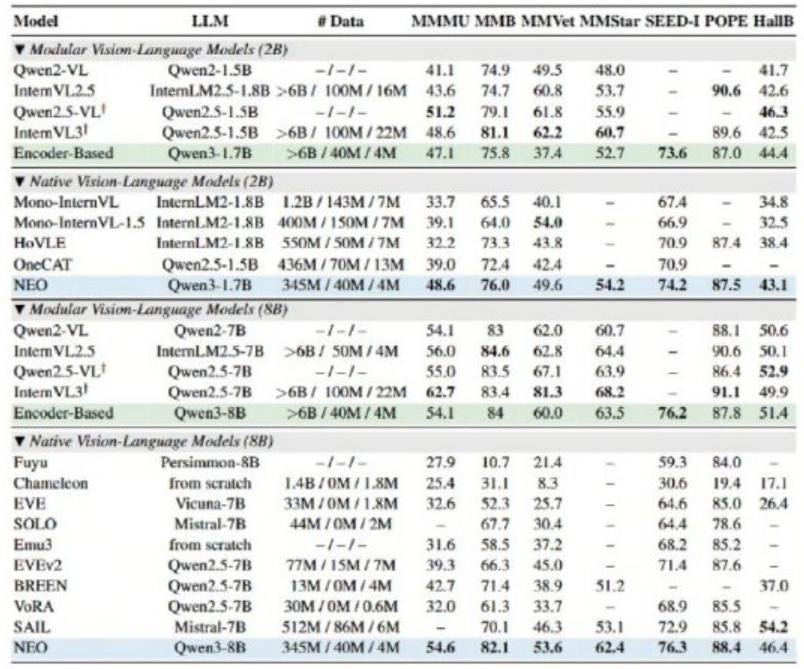The height and width of the screenshot is (669, 804).
Task: Click the "SOLO" model name
Action: point(35,524)
